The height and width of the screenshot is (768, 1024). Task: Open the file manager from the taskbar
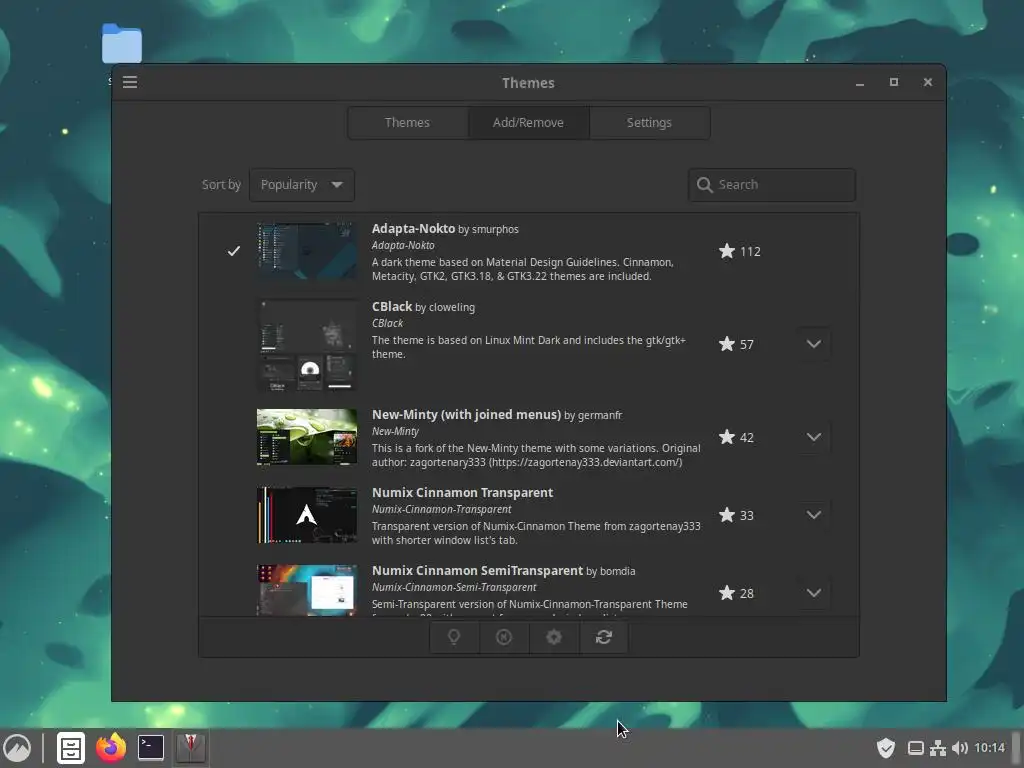pyautogui.click(x=71, y=748)
